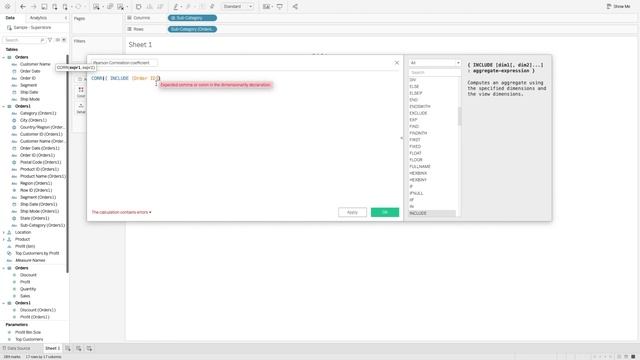
Task: Click the New Data Source icon
Action: (x=55, y=7)
